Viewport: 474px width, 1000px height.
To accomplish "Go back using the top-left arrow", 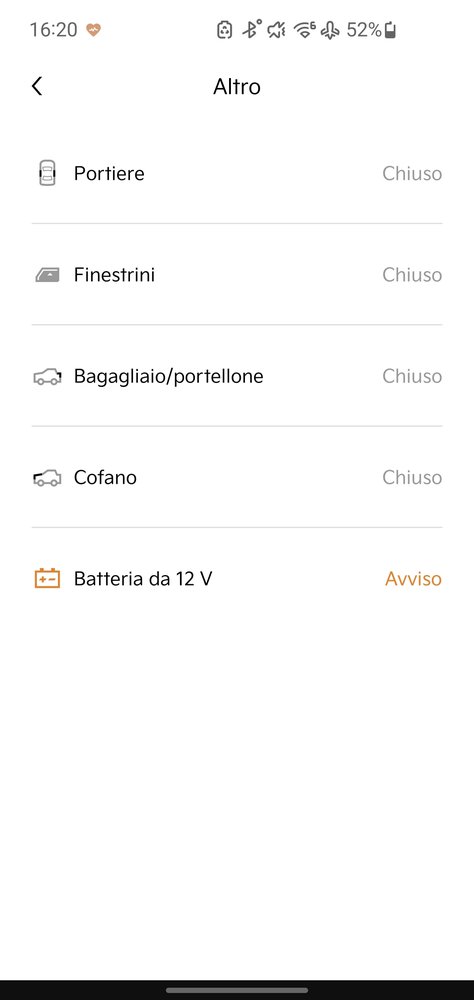I will coord(37,86).
